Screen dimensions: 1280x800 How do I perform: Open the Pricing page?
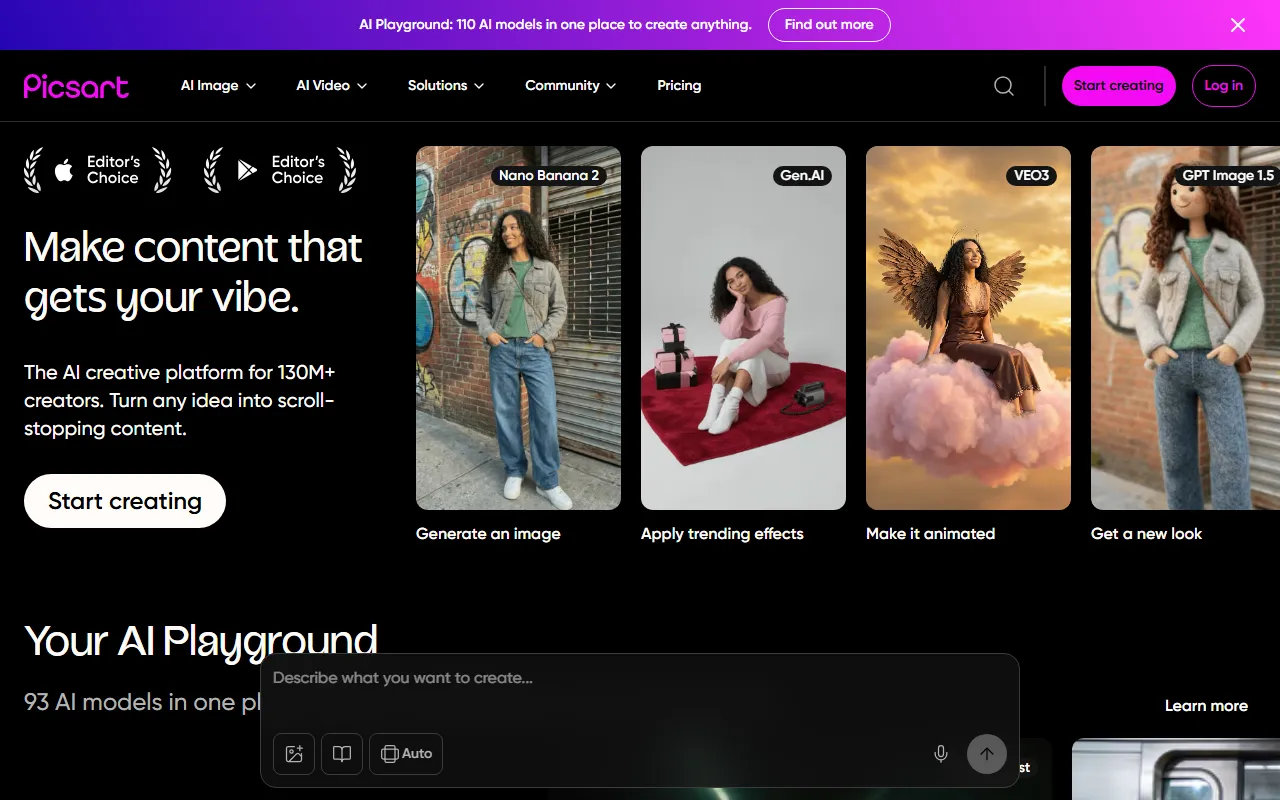click(x=679, y=86)
